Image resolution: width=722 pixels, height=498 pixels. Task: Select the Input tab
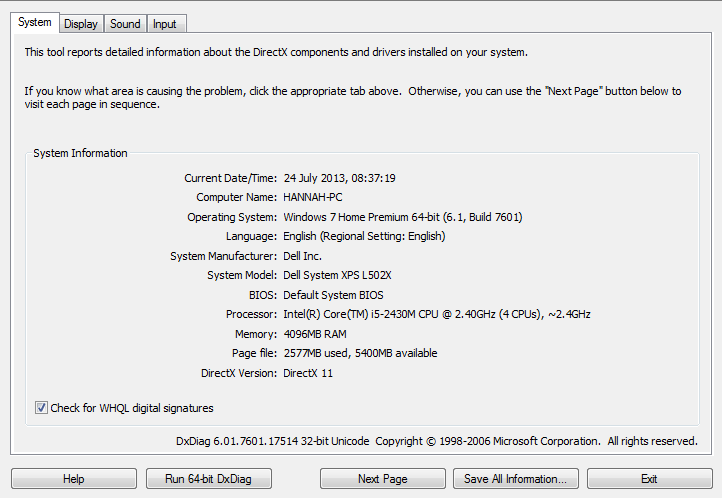tap(165, 24)
